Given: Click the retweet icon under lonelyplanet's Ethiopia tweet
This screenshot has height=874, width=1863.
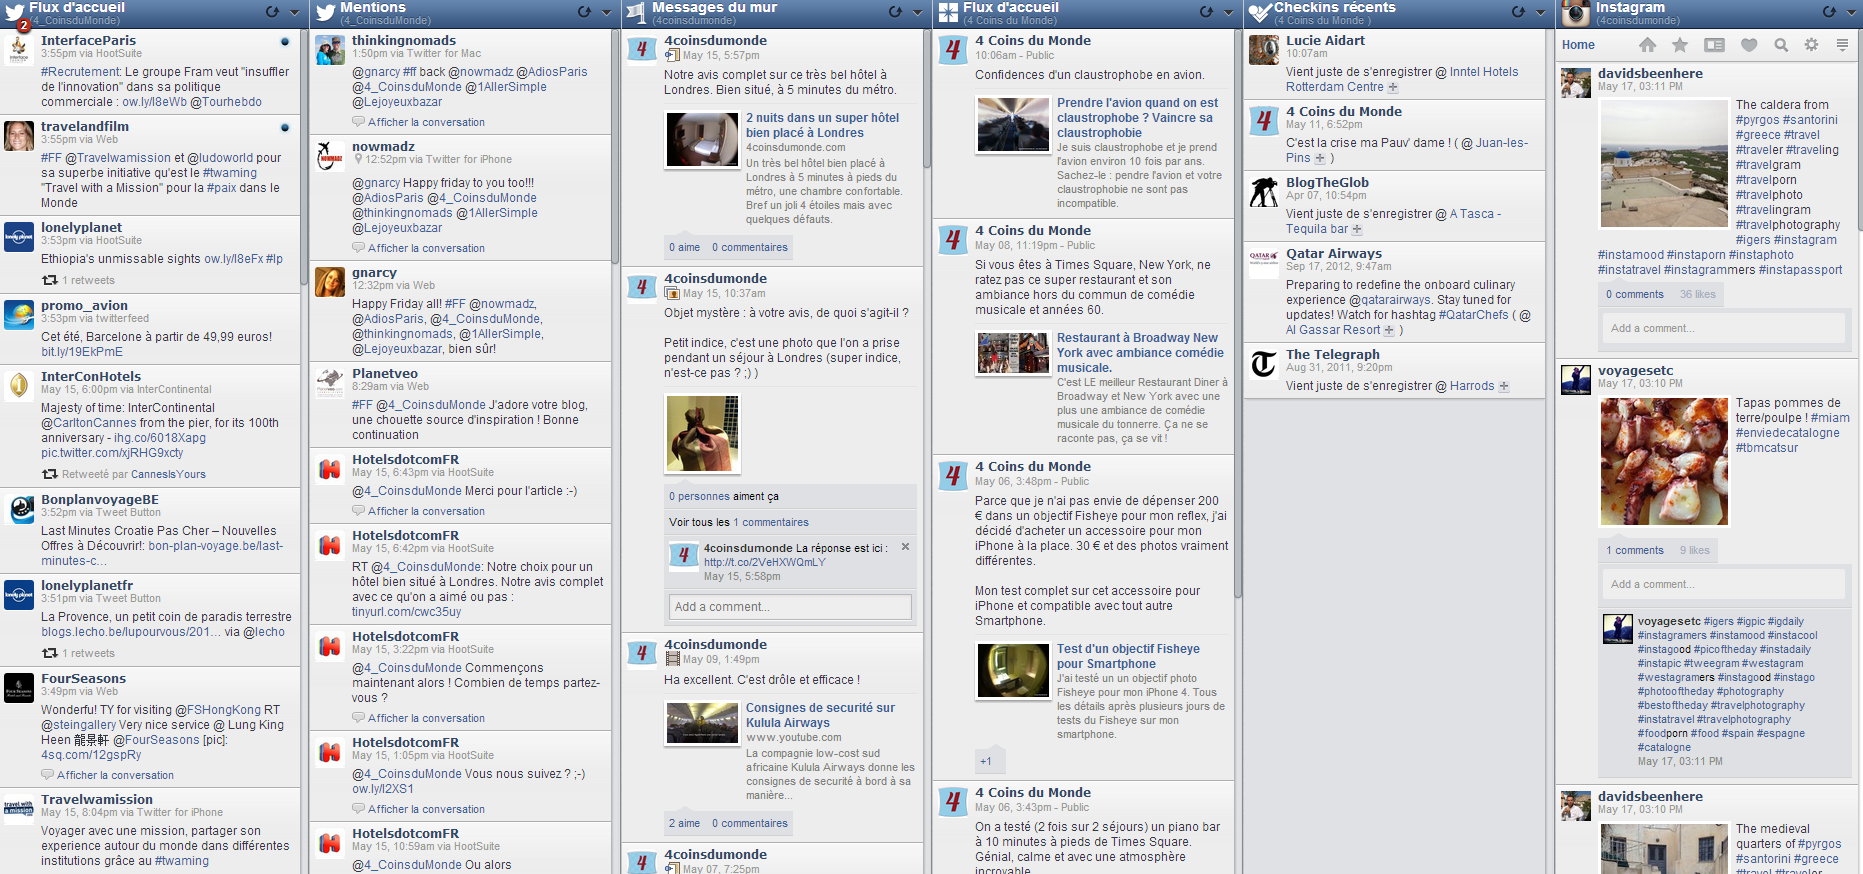Looking at the screenshot, I should pyautogui.click(x=50, y=281).
